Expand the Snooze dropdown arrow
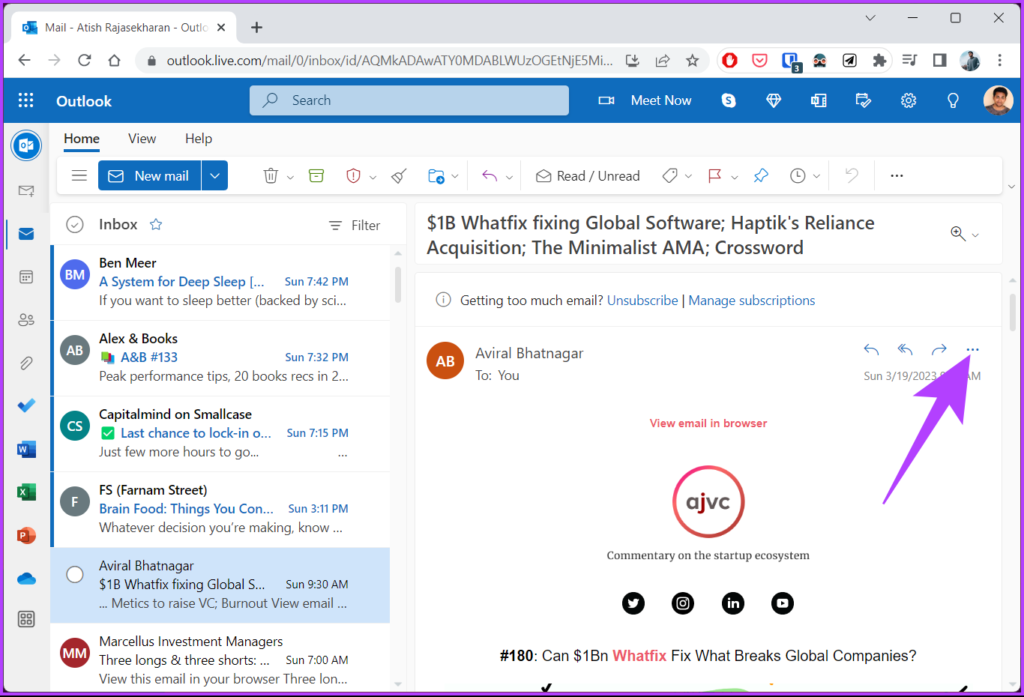1024x697 pixels. coord(816,176)
